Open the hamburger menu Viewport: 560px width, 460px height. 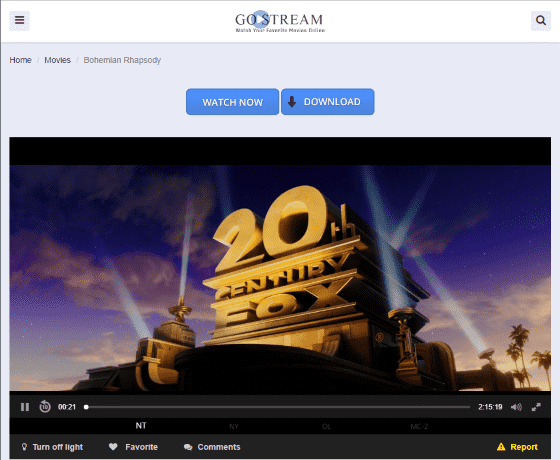pos(19,20)
